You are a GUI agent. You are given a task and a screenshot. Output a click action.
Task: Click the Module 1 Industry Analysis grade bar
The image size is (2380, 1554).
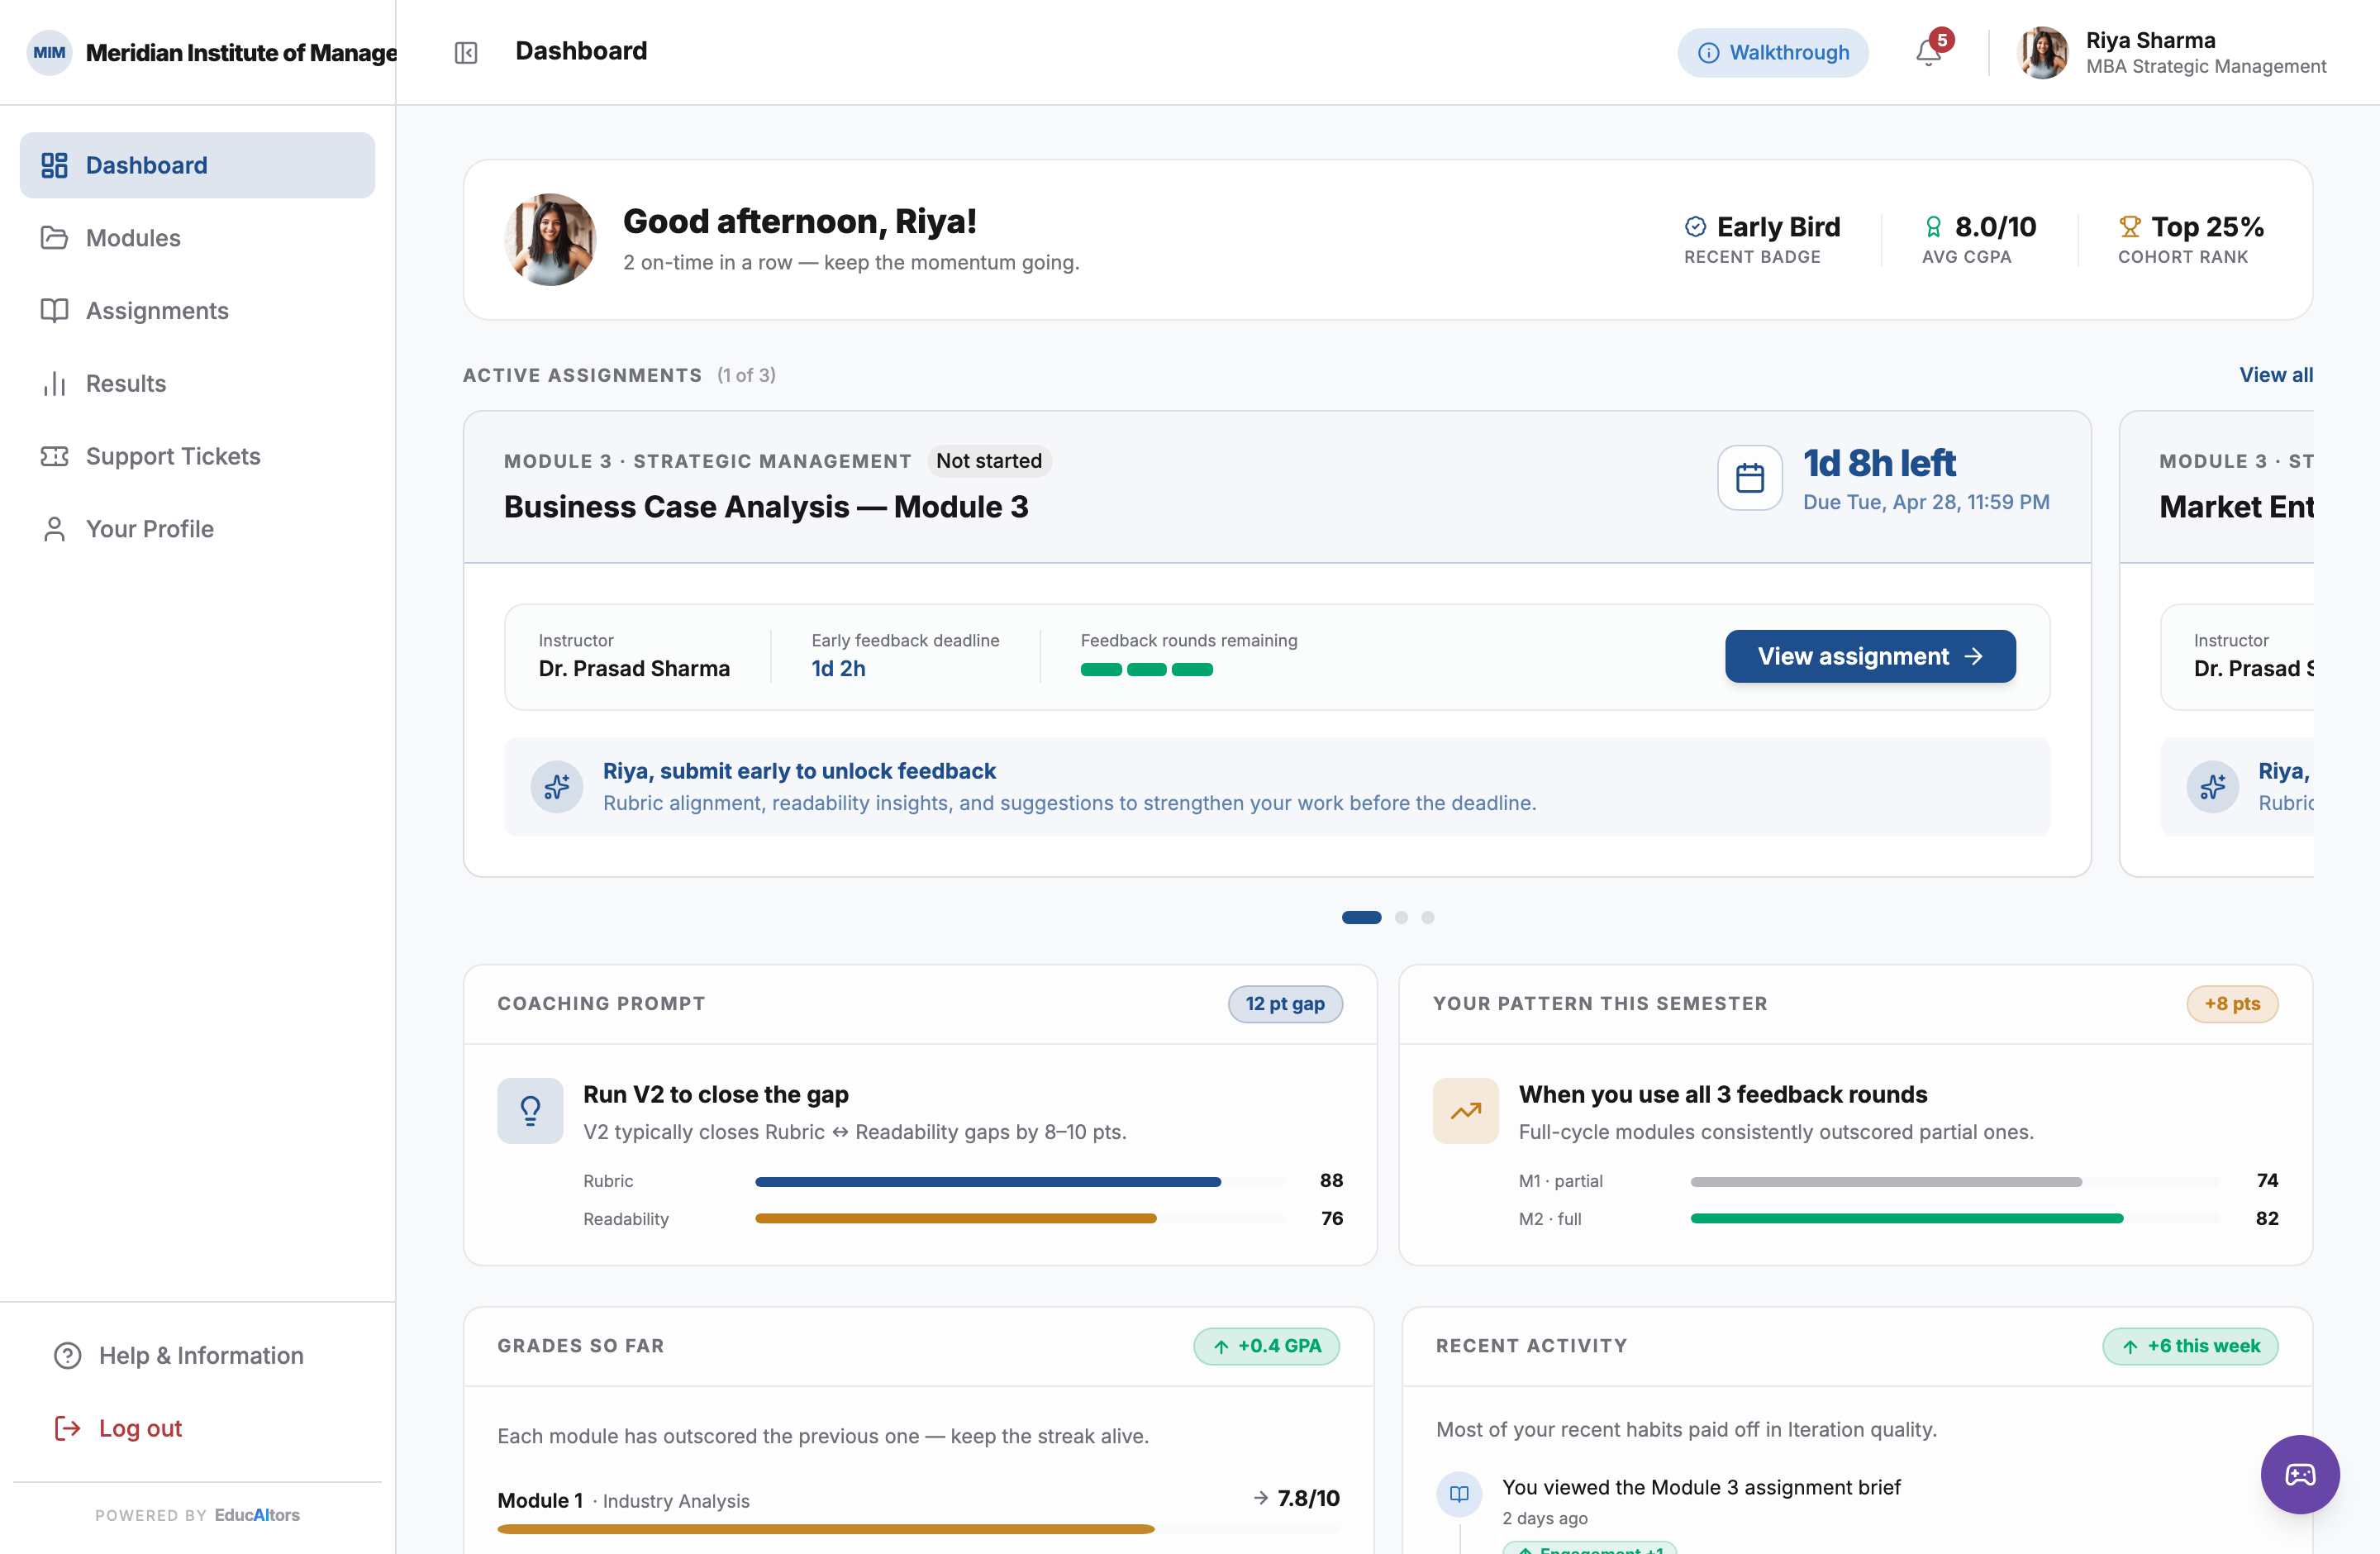[918, 1529]
